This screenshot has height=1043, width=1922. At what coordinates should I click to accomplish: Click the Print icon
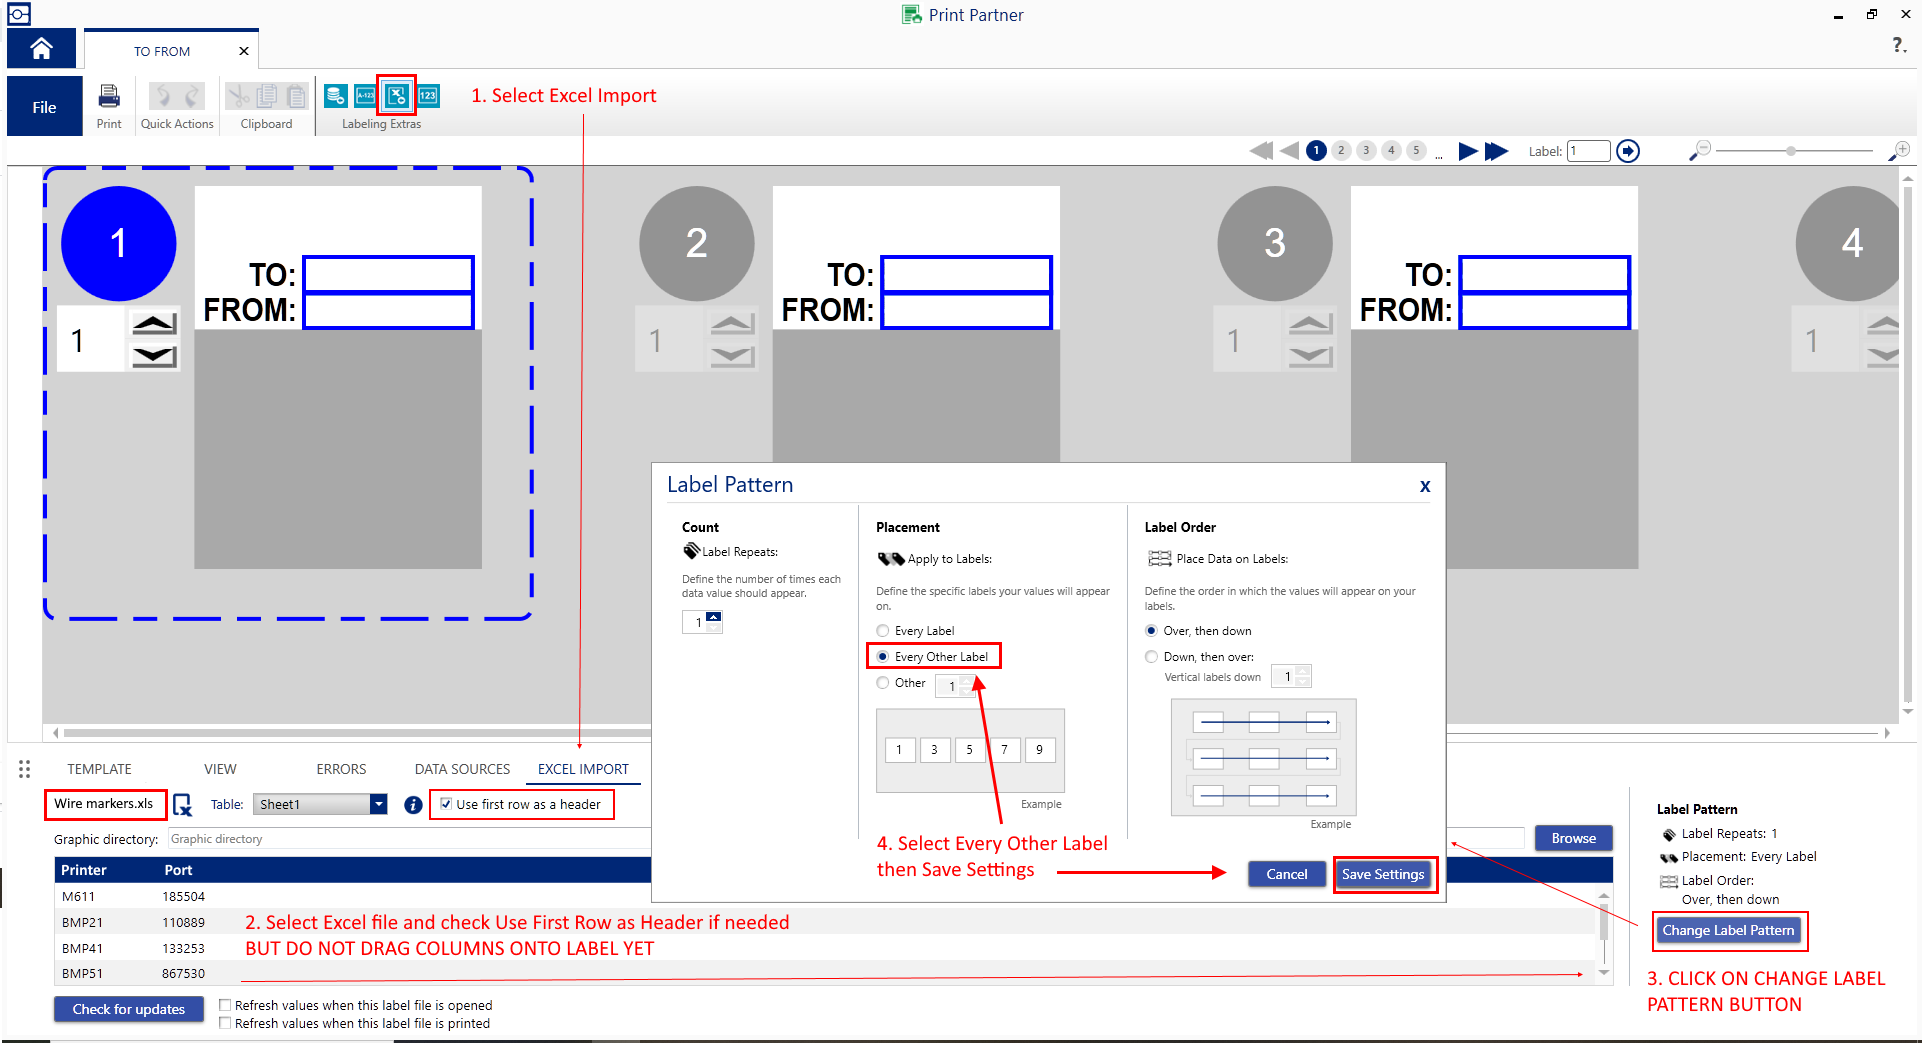click(109, 97)
